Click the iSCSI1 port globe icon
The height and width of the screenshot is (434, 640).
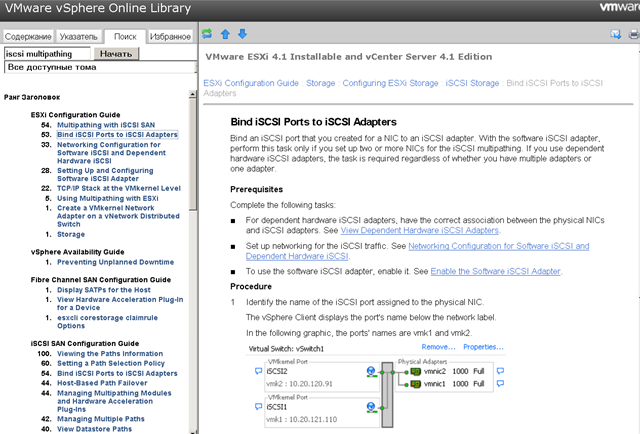point(371,407)
